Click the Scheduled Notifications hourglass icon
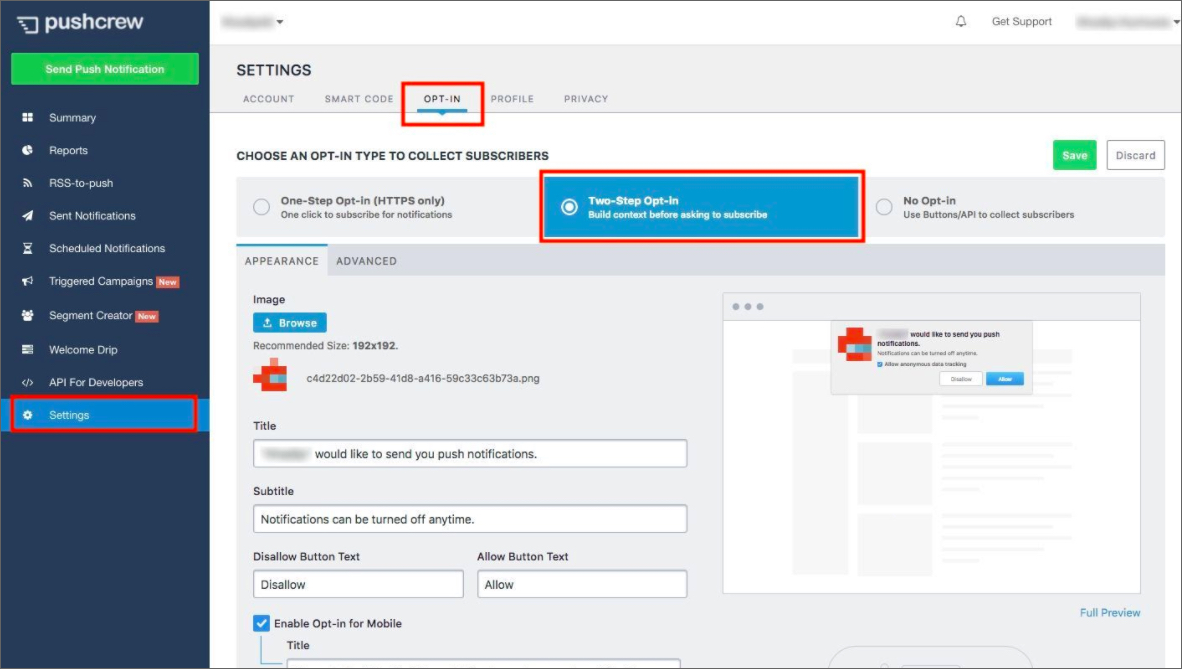The height and width of the screenshot is (669, 1182). 28,248
